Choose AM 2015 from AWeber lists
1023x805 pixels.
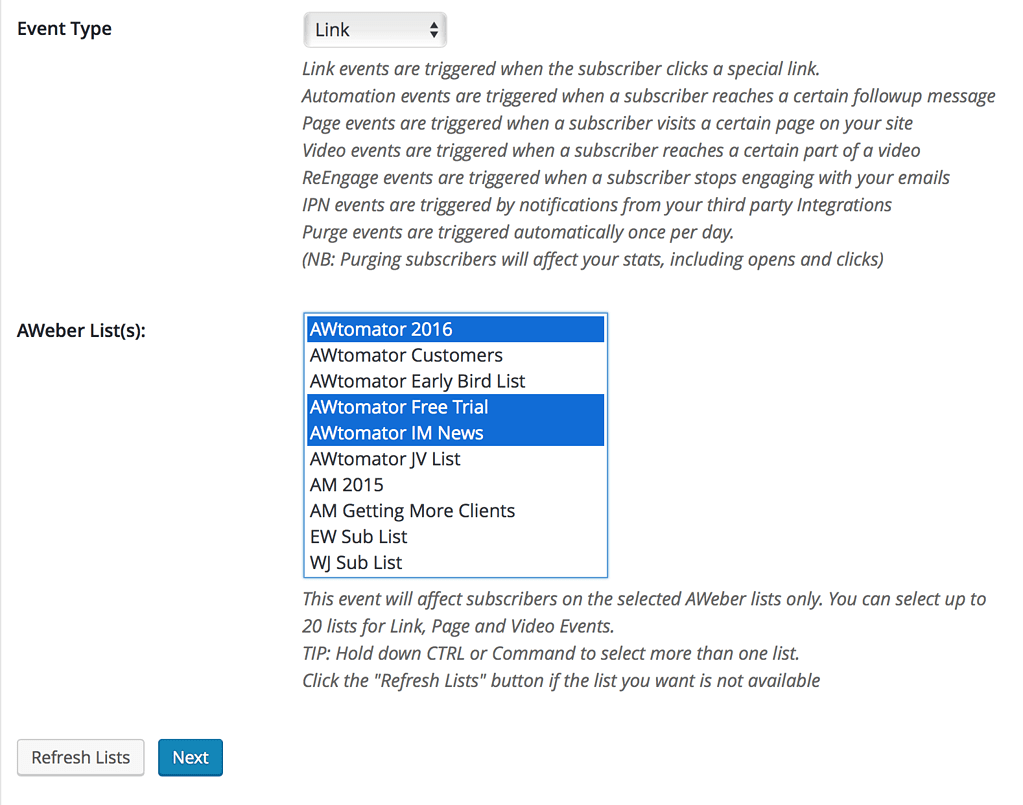pos(455,485)
